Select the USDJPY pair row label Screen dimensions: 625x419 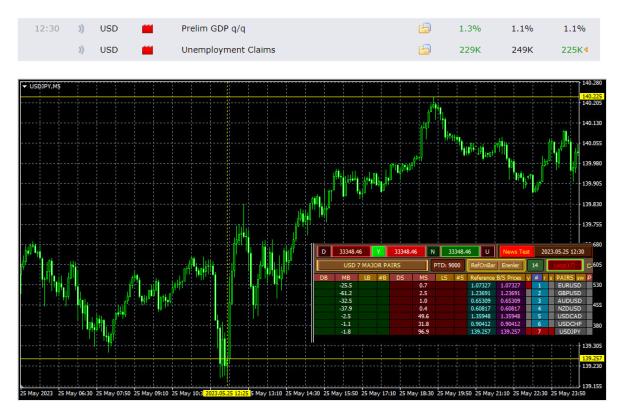(569, 332)
